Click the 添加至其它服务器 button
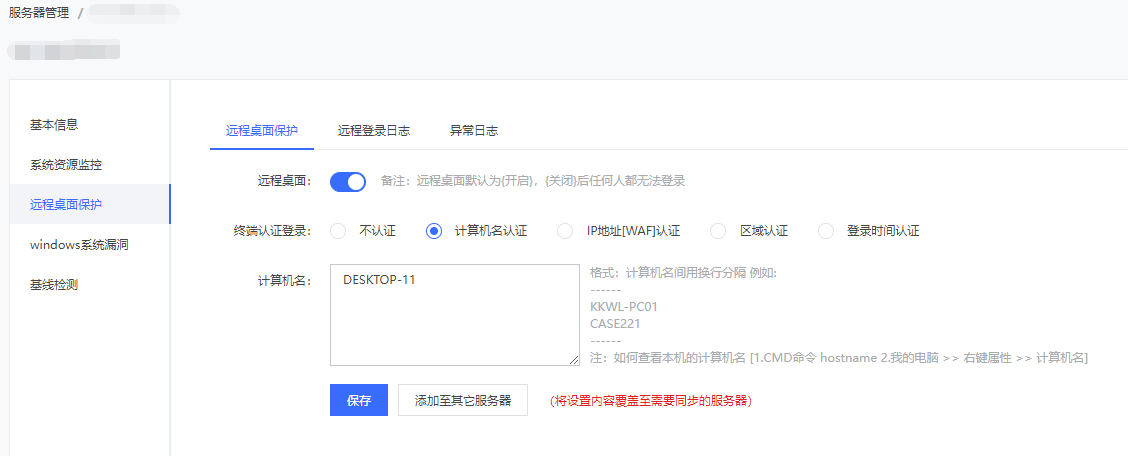The width and height of the screenshot is (1128, 456). [462, 400]
